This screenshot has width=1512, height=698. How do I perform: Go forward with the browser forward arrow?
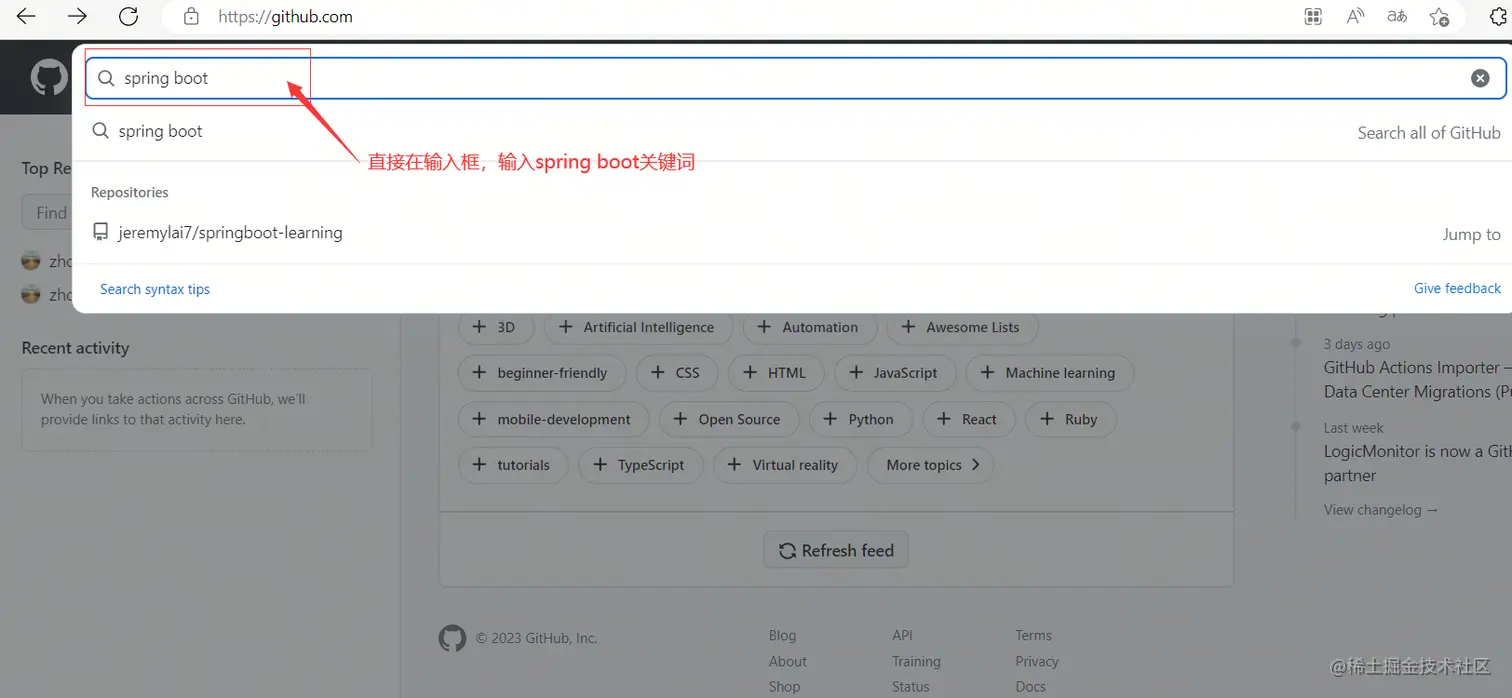pyautogui.click(x=77, y=16)
